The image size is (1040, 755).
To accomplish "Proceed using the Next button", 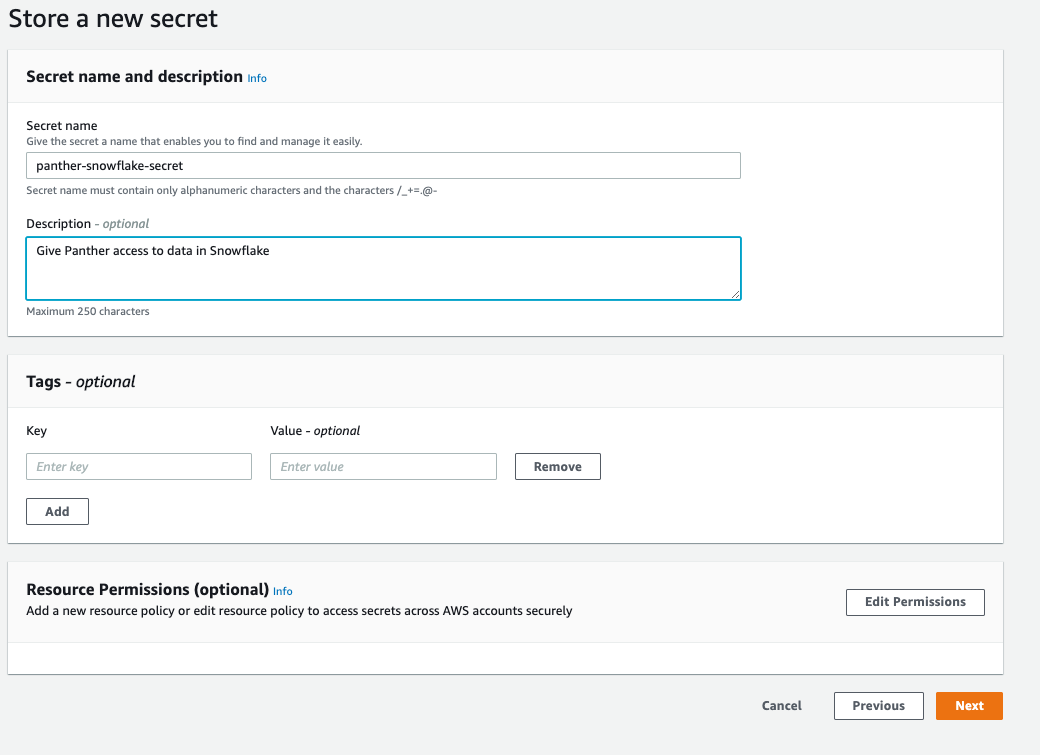I will click(968, 705).
